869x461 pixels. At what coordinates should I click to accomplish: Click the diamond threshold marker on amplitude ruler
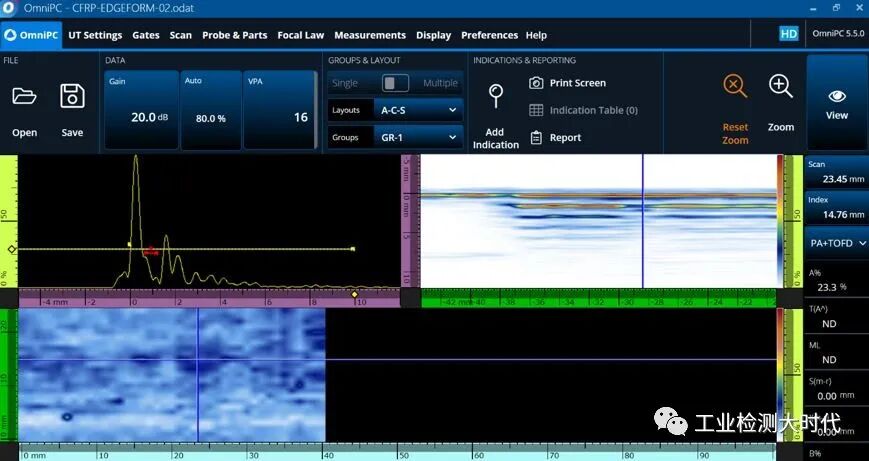tap(12, 249)
